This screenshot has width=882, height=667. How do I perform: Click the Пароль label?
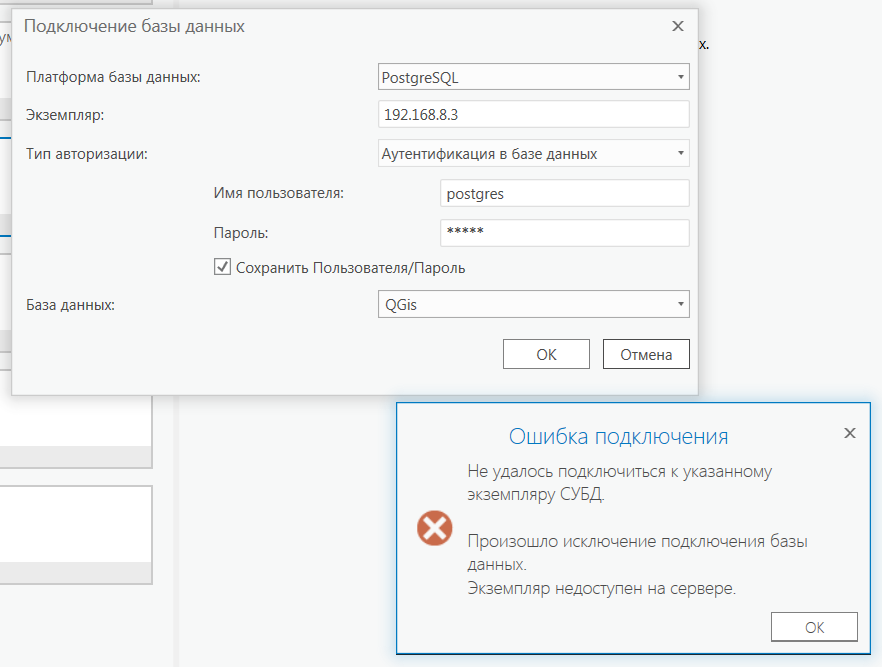241,233
